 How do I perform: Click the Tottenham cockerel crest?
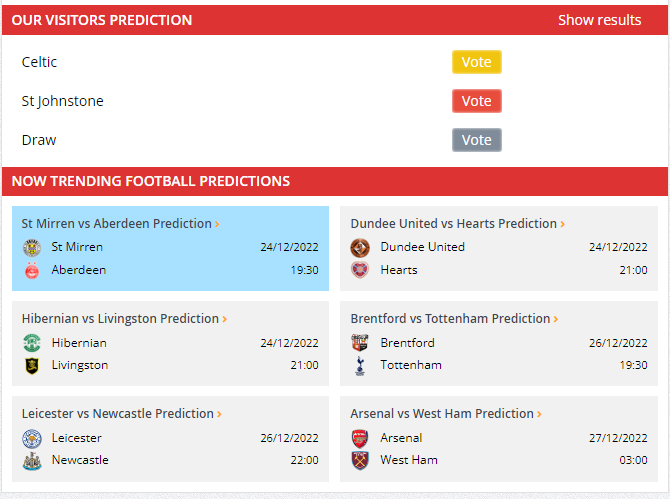pyautogui.click(x=360, y=366)
